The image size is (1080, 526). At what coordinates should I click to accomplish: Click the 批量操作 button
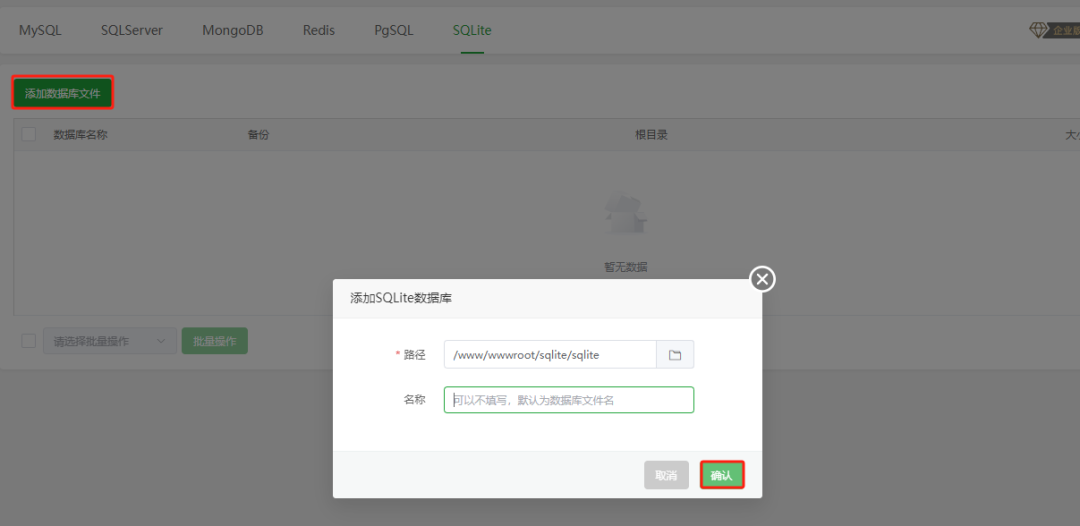click(x=215, y=341)
